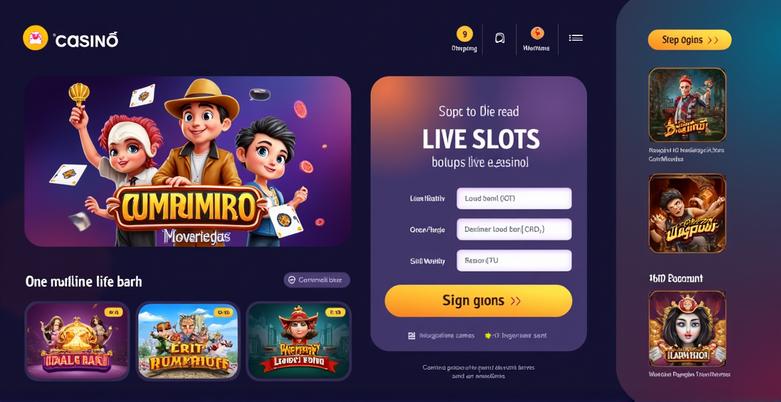Click the round icon in Commel pill button
This screenshot has height=402, width=781.
tap(292, 280)
